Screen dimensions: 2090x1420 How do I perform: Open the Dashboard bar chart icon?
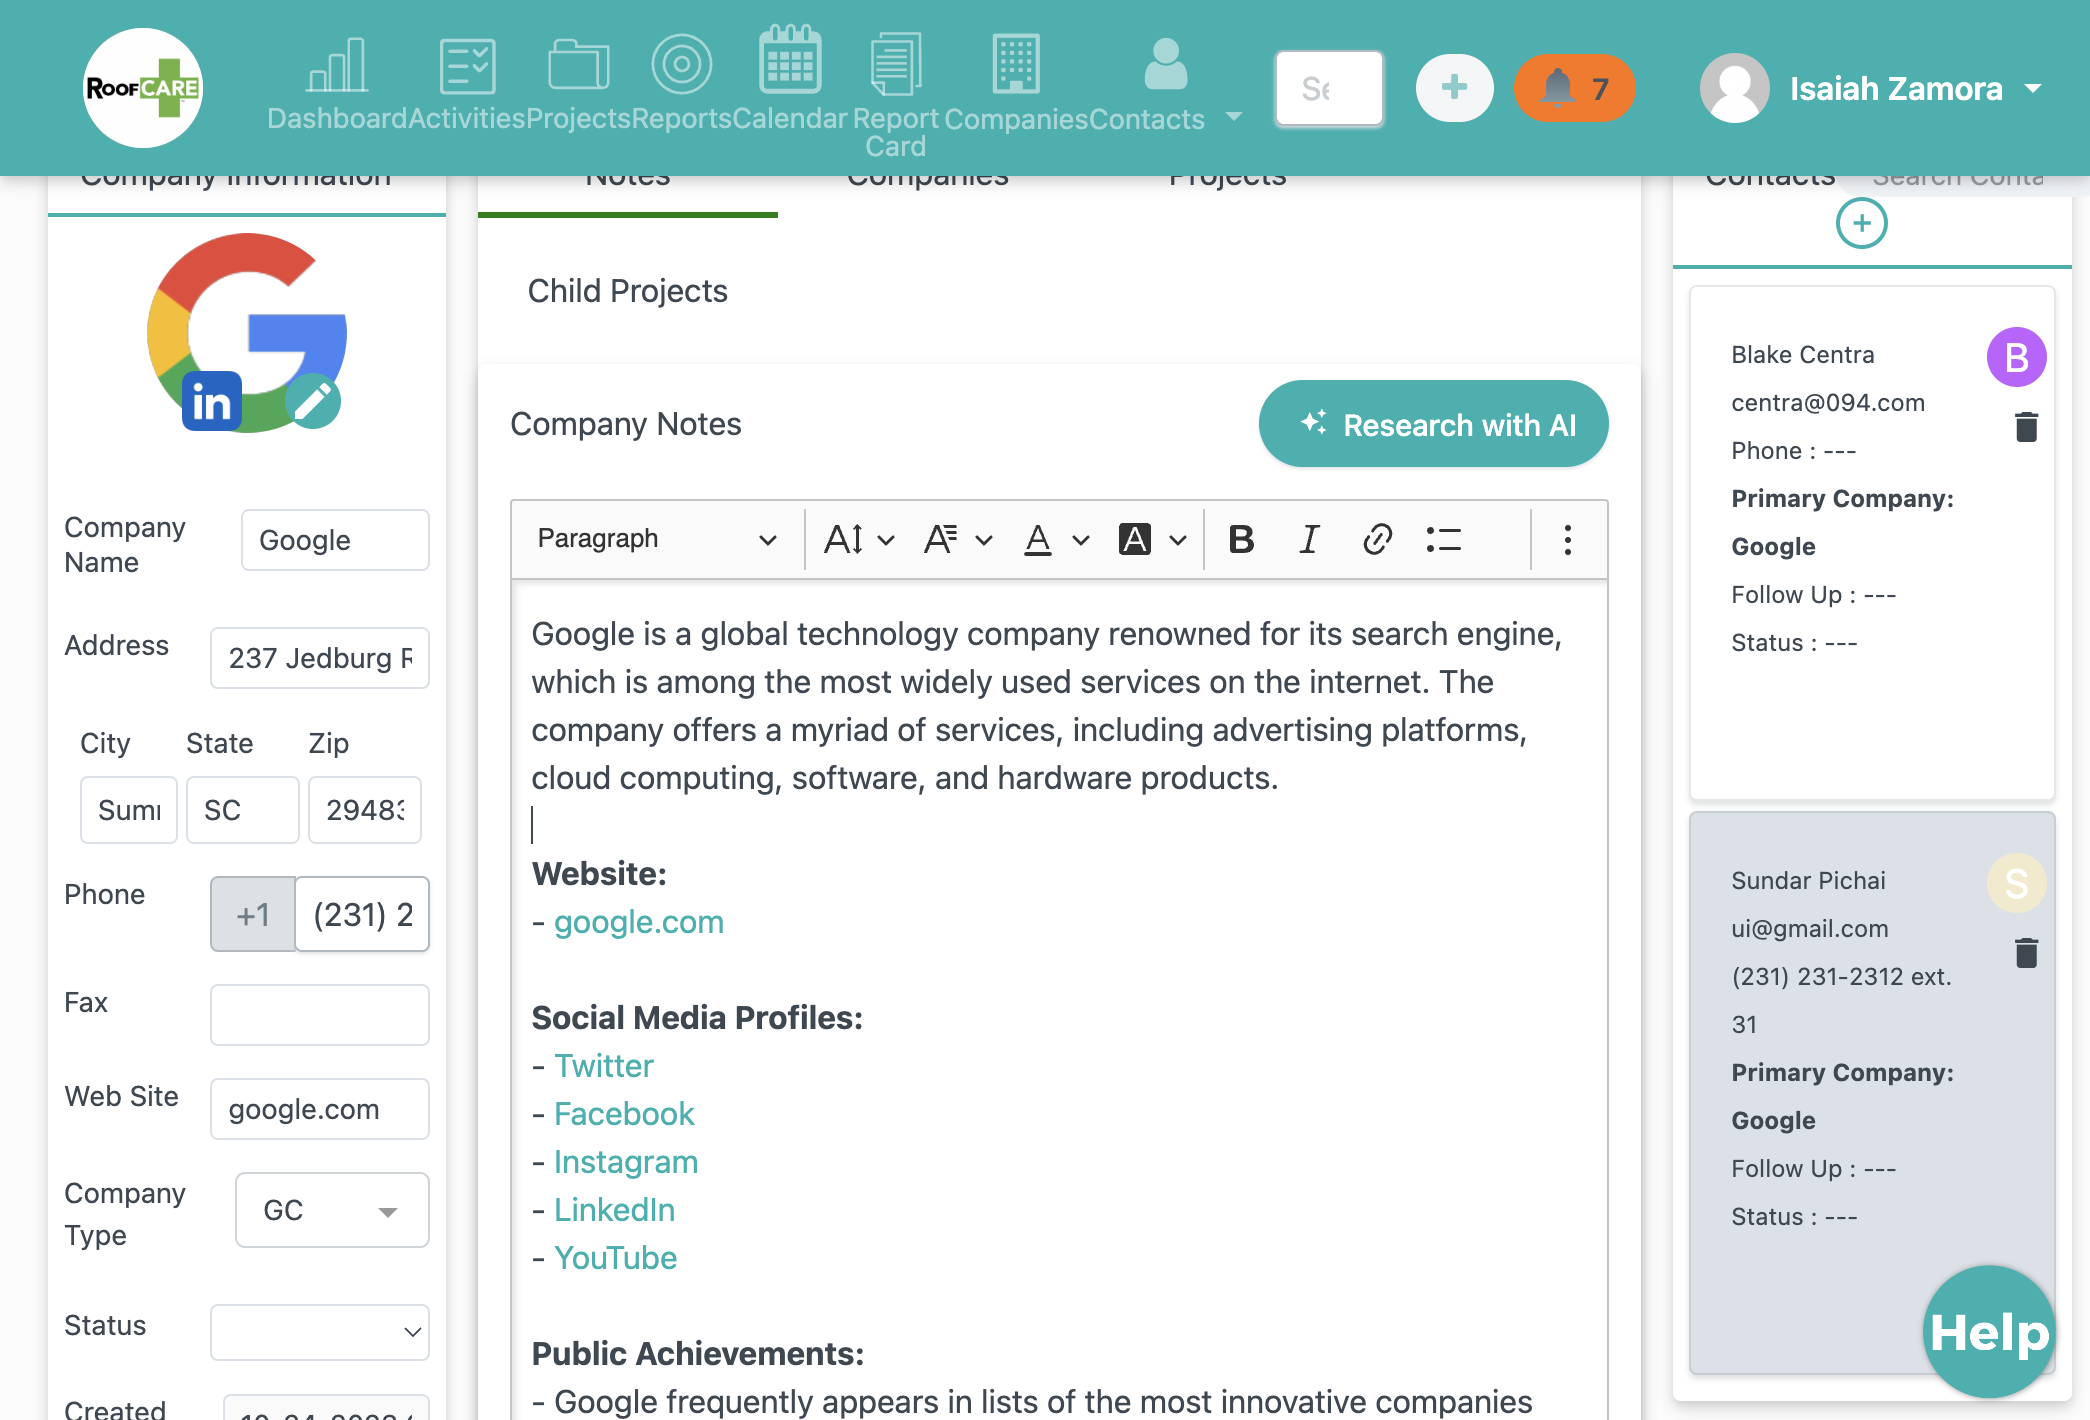tap(338, 66)
